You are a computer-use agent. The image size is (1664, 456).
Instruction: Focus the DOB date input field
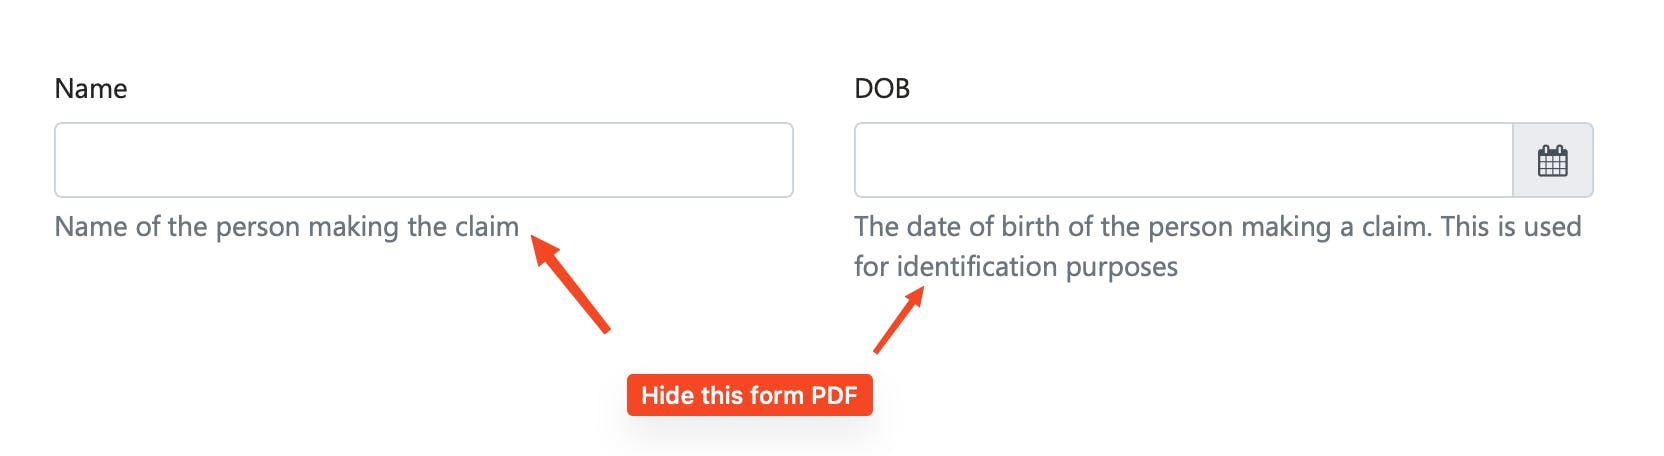1183,160
